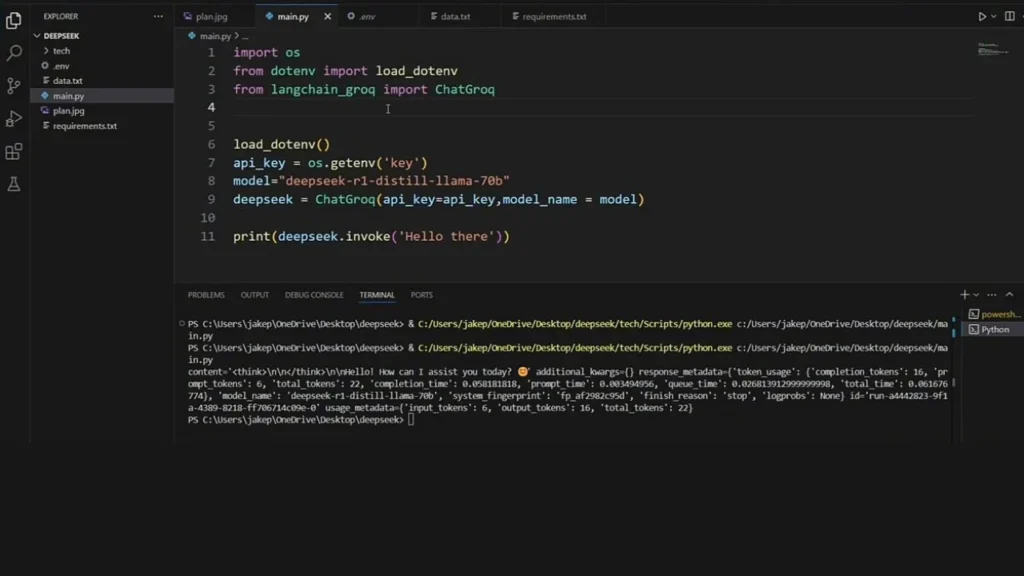Open run button dropdown arrow
Screen dimensions: 1024x576
(994, 16)
